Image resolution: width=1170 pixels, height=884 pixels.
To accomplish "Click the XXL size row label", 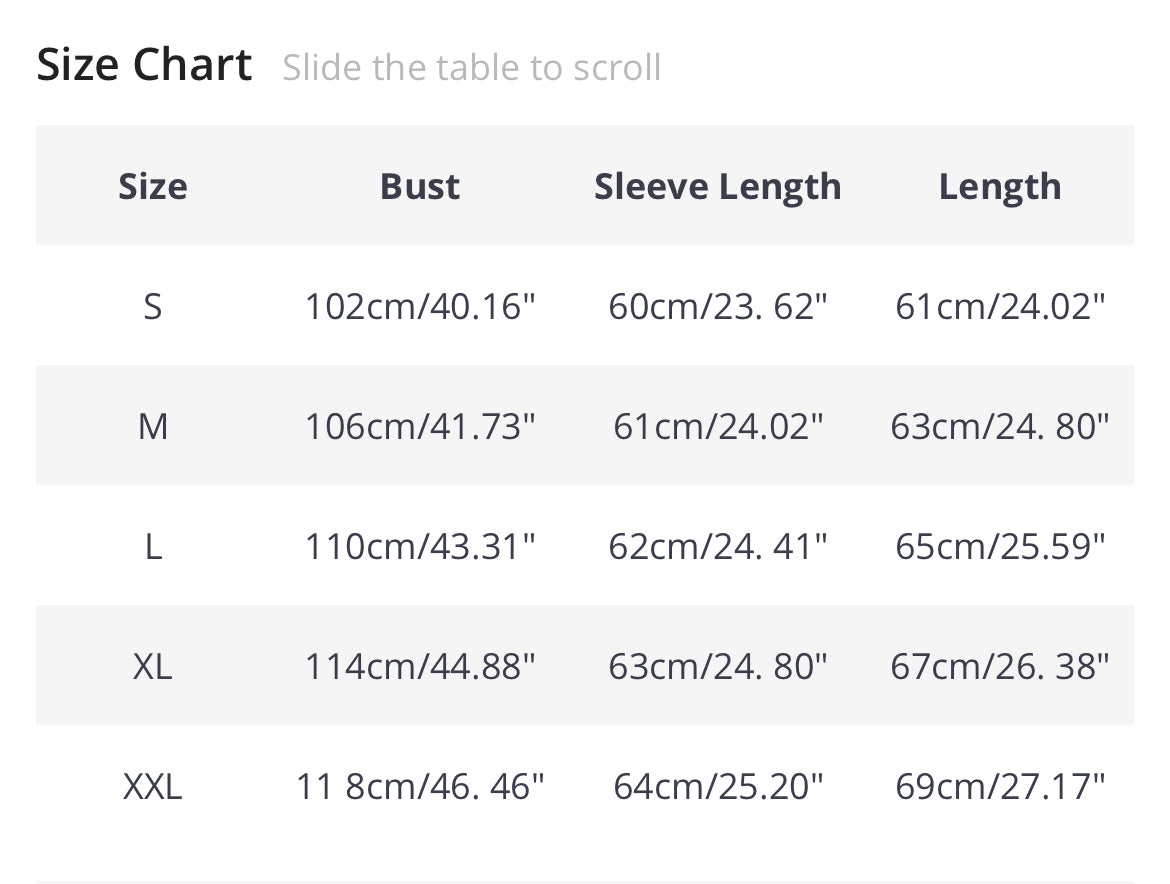I will click(153, 787).
